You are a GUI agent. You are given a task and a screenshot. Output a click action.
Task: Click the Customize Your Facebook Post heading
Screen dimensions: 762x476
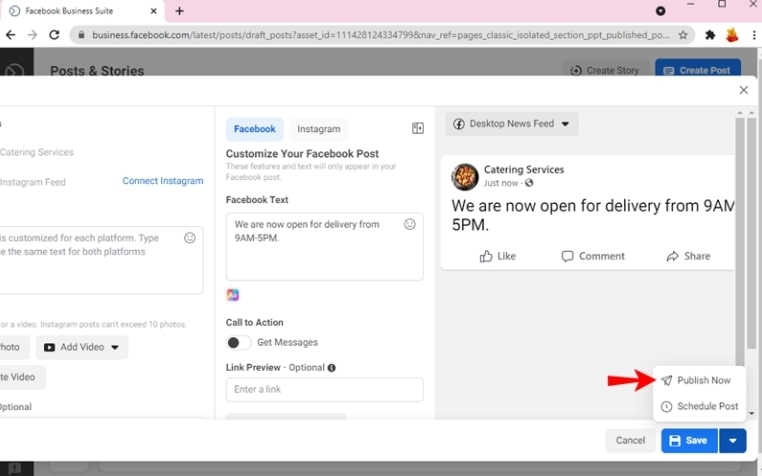click(302, 154)
